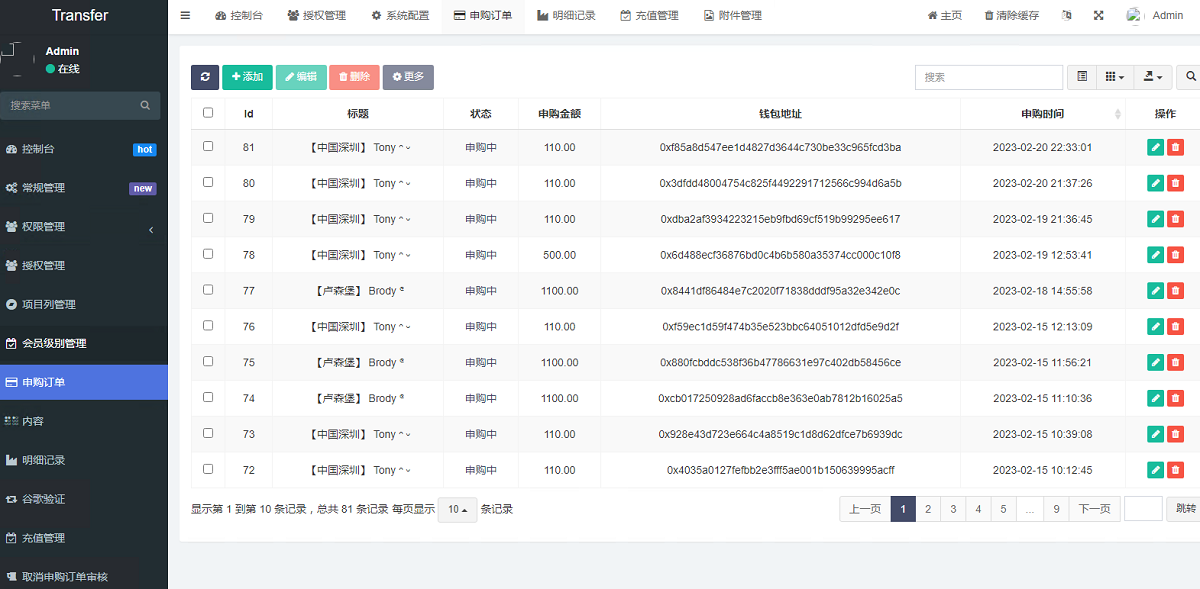Switch to the 明细记录 tab
Screen dimensions: 1200x589
tap(566, 16)
